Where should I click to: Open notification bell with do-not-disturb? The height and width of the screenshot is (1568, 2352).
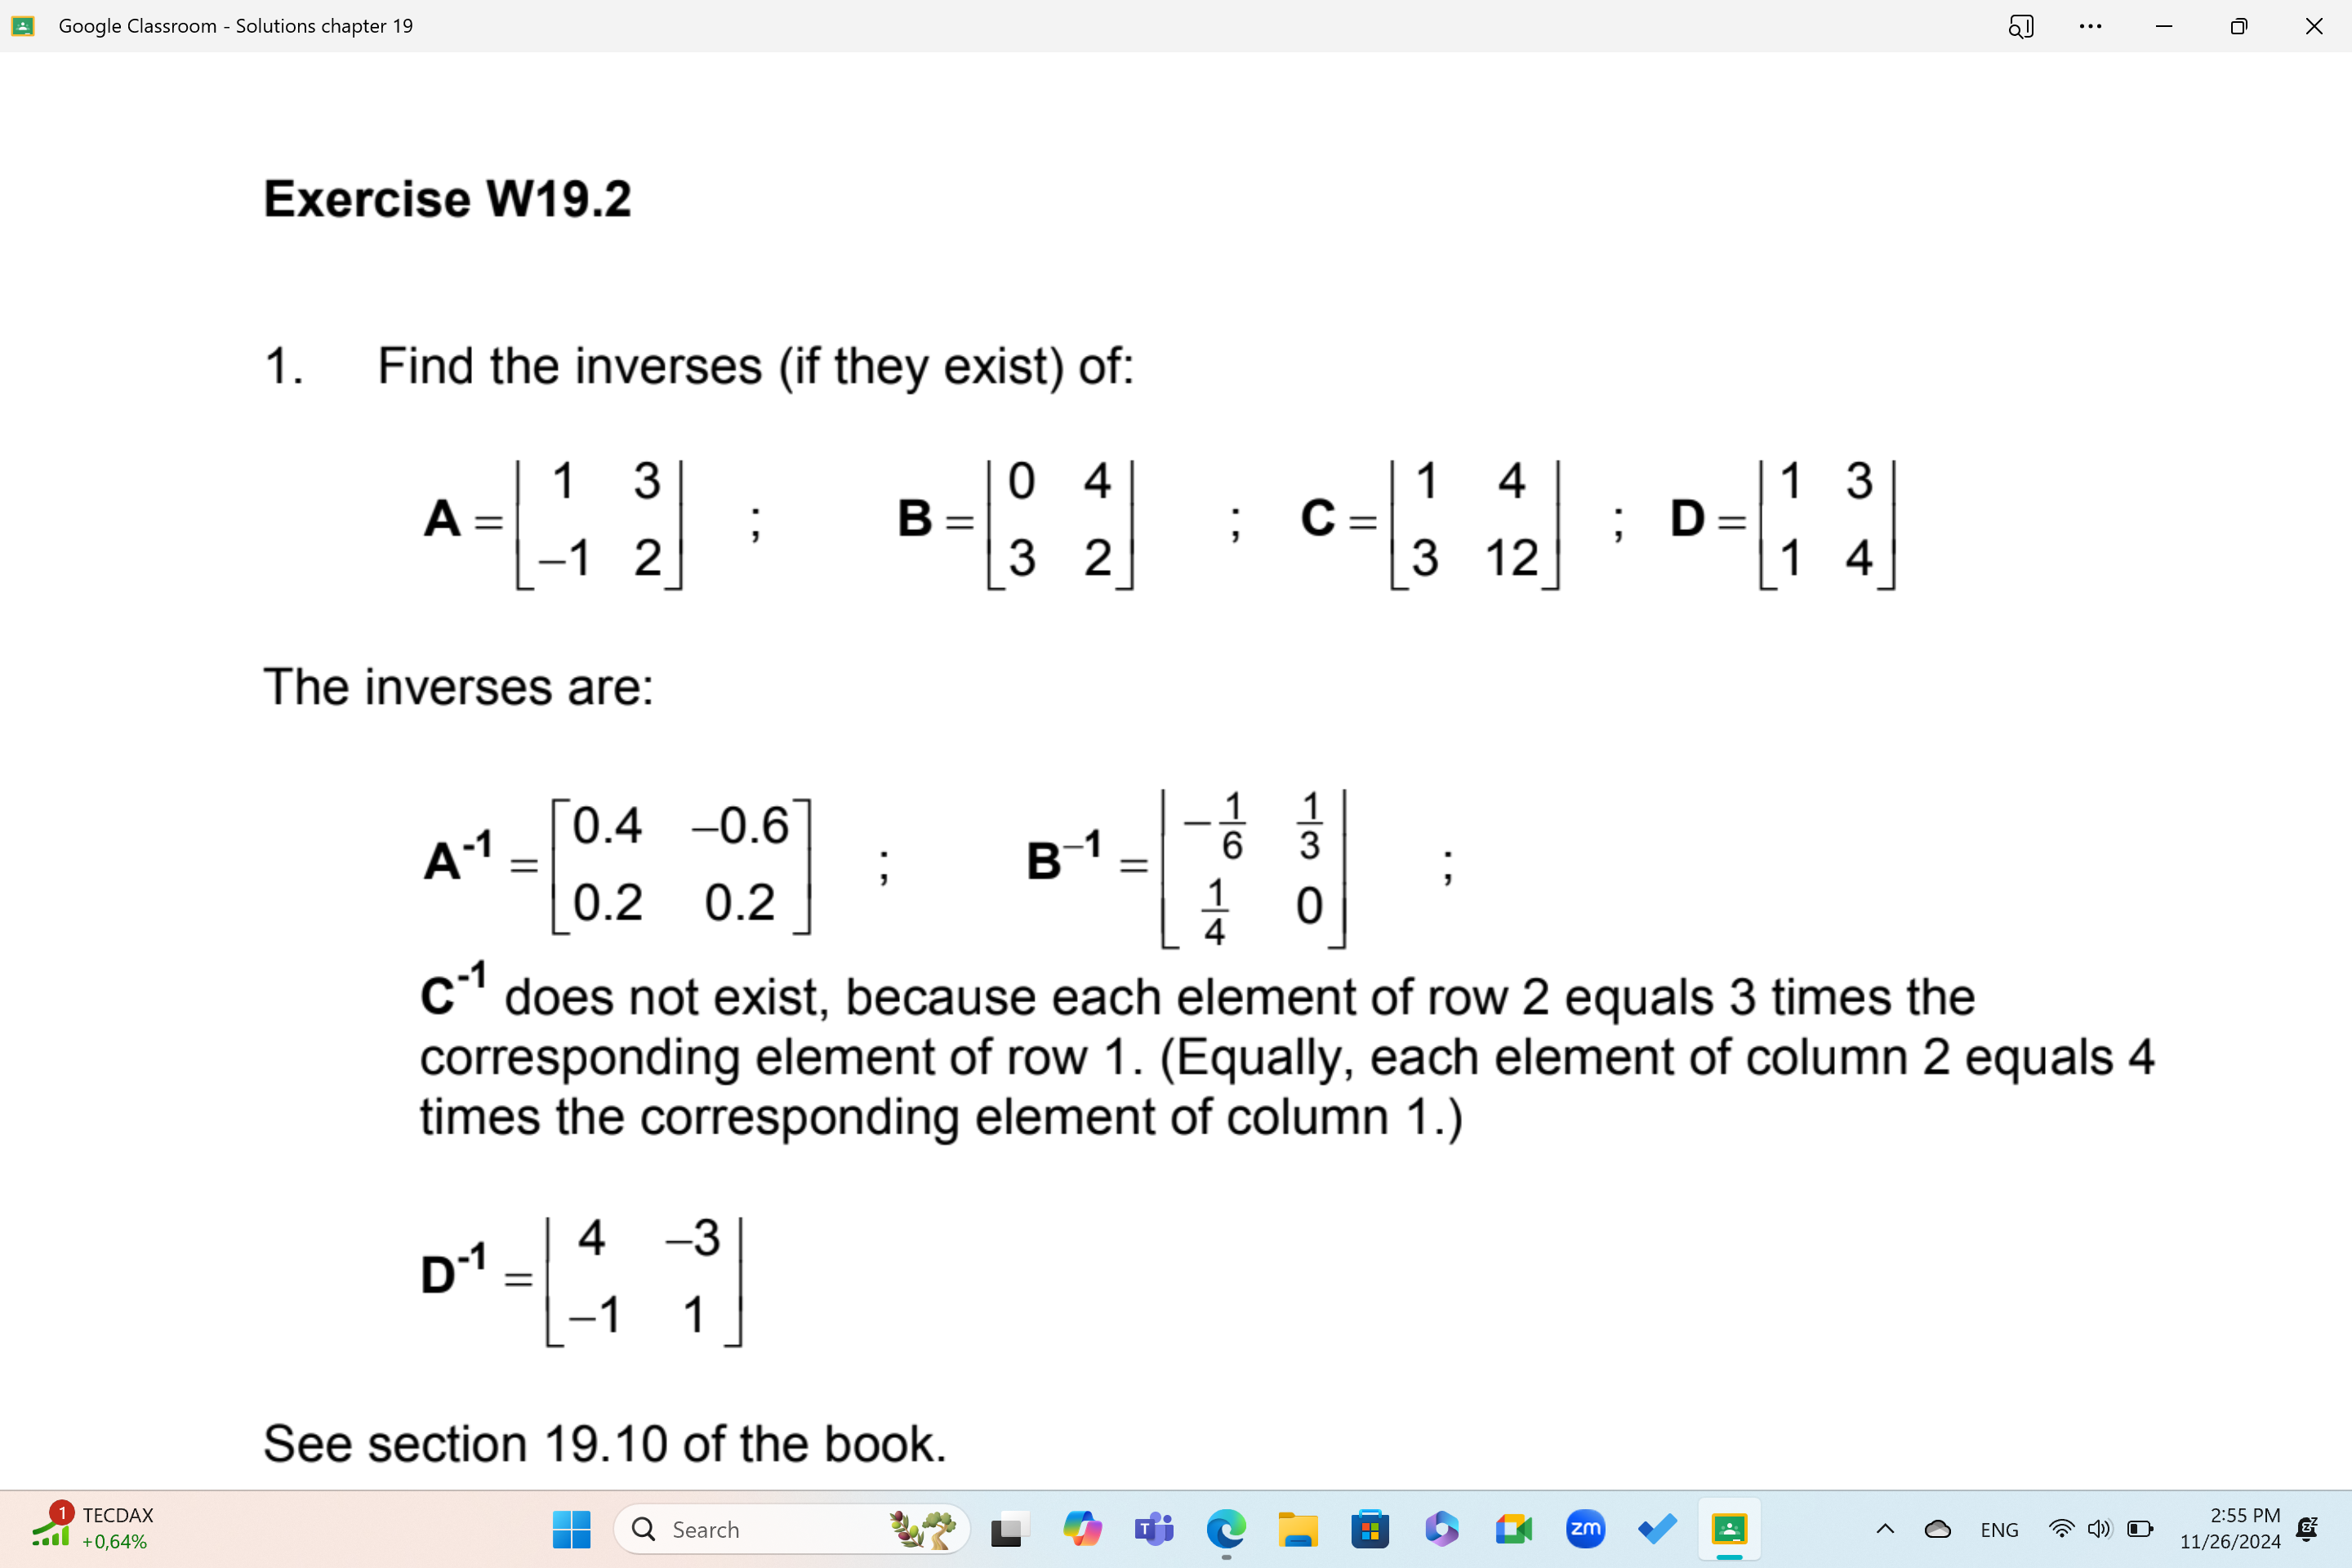(x=2308, y=1529)
